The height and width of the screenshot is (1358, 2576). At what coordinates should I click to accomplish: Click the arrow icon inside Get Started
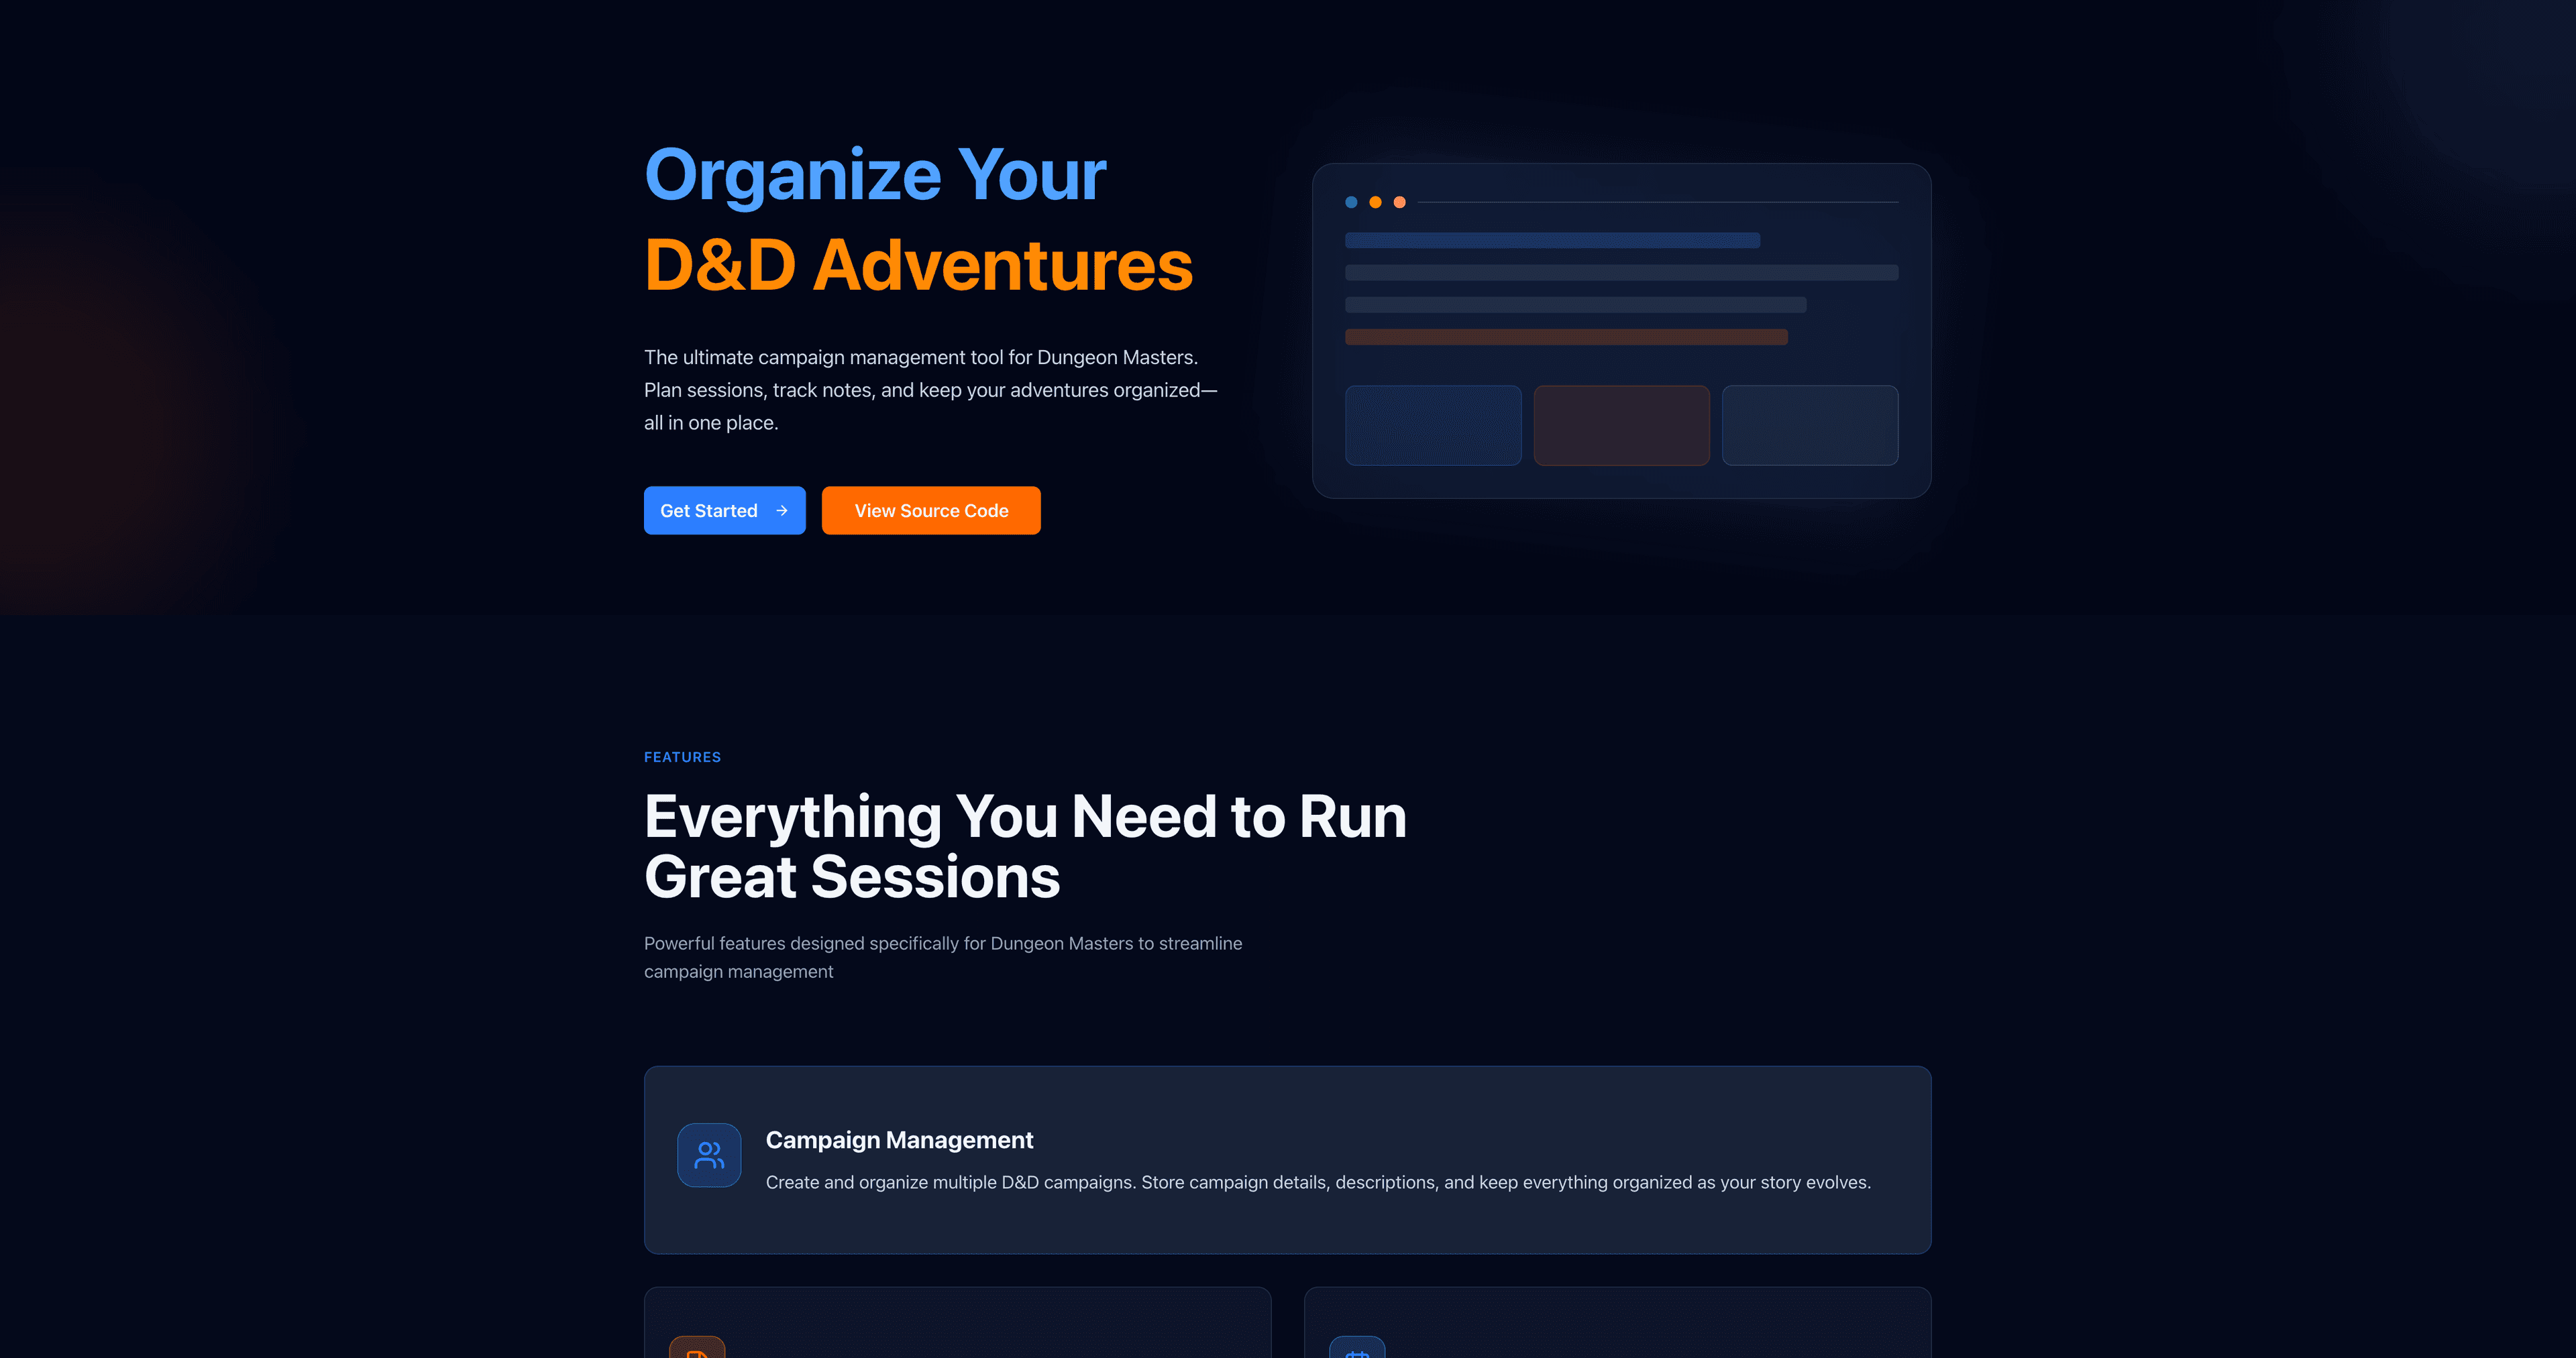click(781, 510)
